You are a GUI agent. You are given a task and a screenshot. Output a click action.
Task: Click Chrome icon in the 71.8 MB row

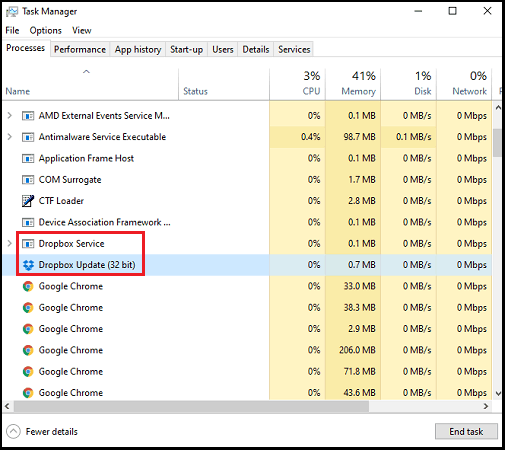[x=28, y=372]
